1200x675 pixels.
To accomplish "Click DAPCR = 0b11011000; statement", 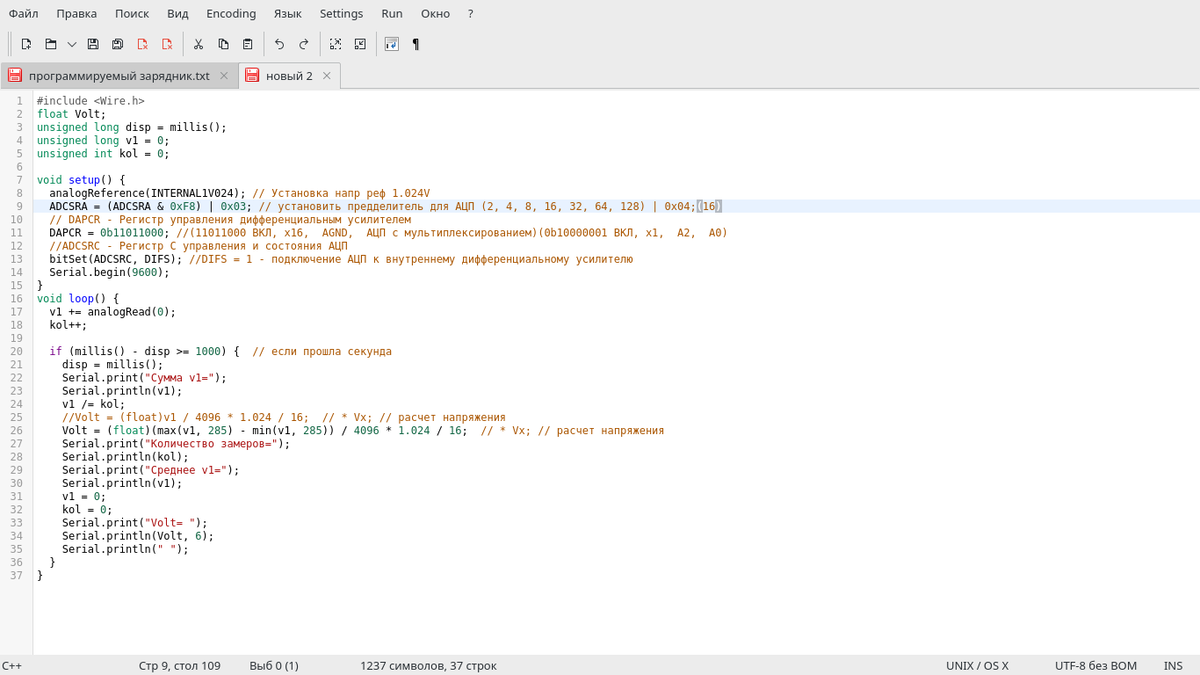I will tap(109, 232).
